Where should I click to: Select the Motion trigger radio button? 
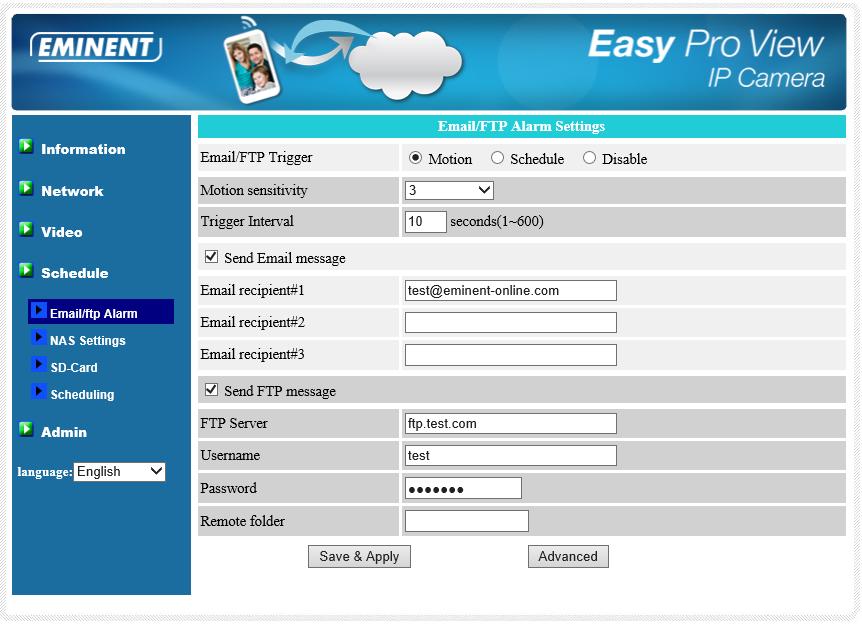[415, 158]
